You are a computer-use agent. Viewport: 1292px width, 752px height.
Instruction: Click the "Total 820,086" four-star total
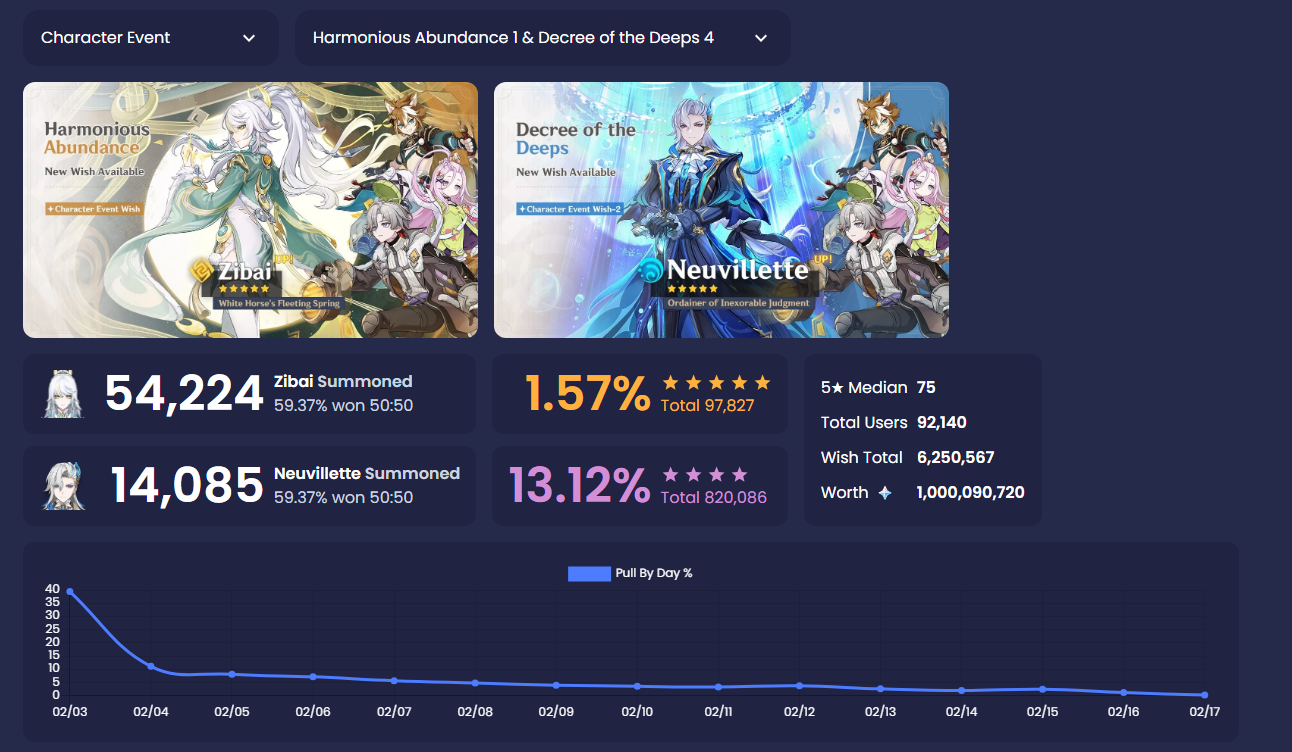coord(714,497)
